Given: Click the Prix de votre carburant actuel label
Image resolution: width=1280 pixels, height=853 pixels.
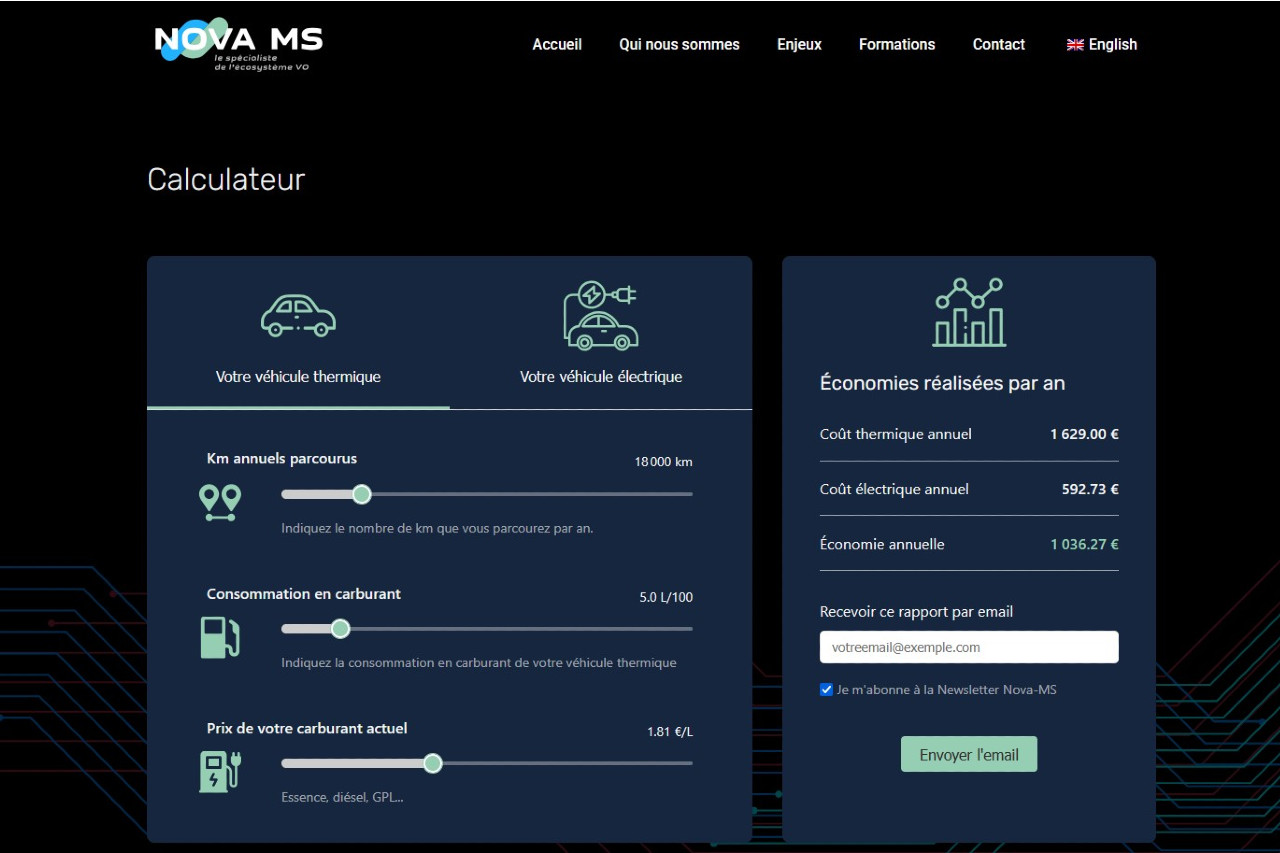Looking at the screenshot, I should 307,728.
